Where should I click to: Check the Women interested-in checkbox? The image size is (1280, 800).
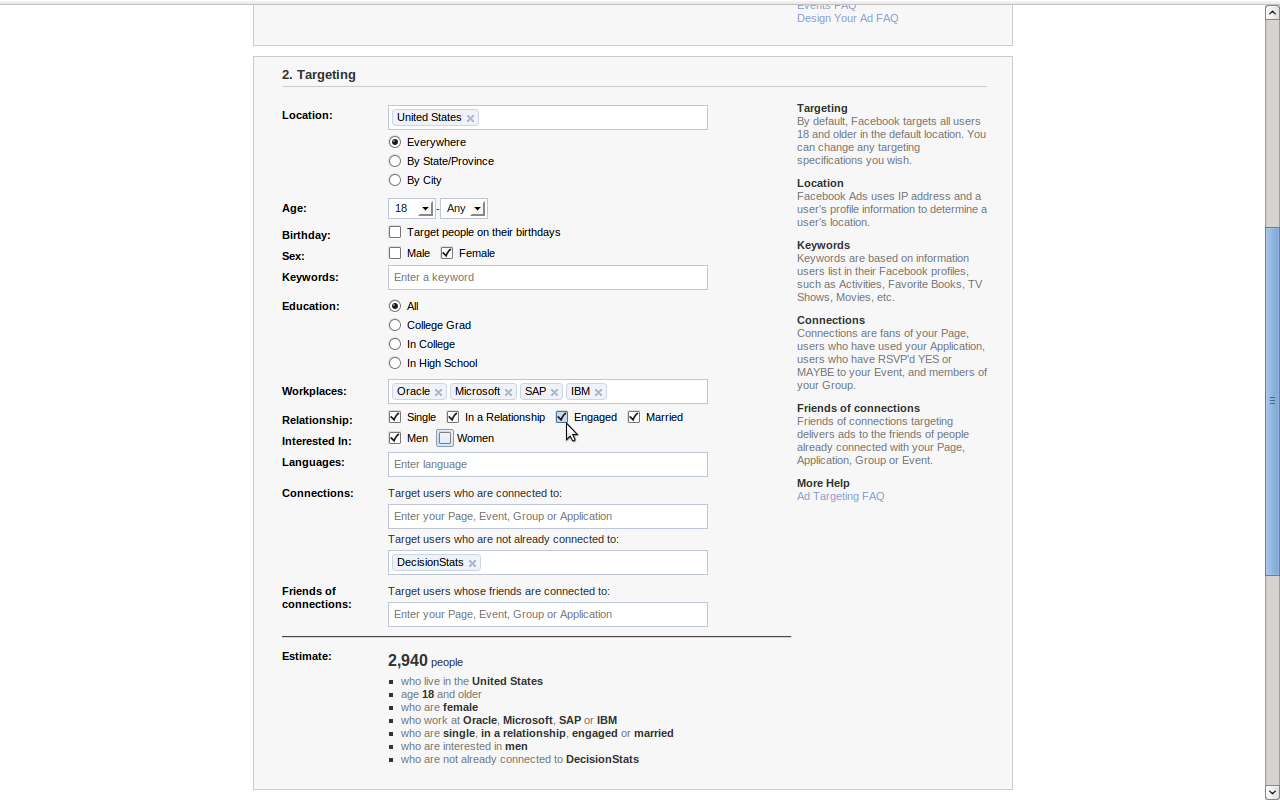445,438
